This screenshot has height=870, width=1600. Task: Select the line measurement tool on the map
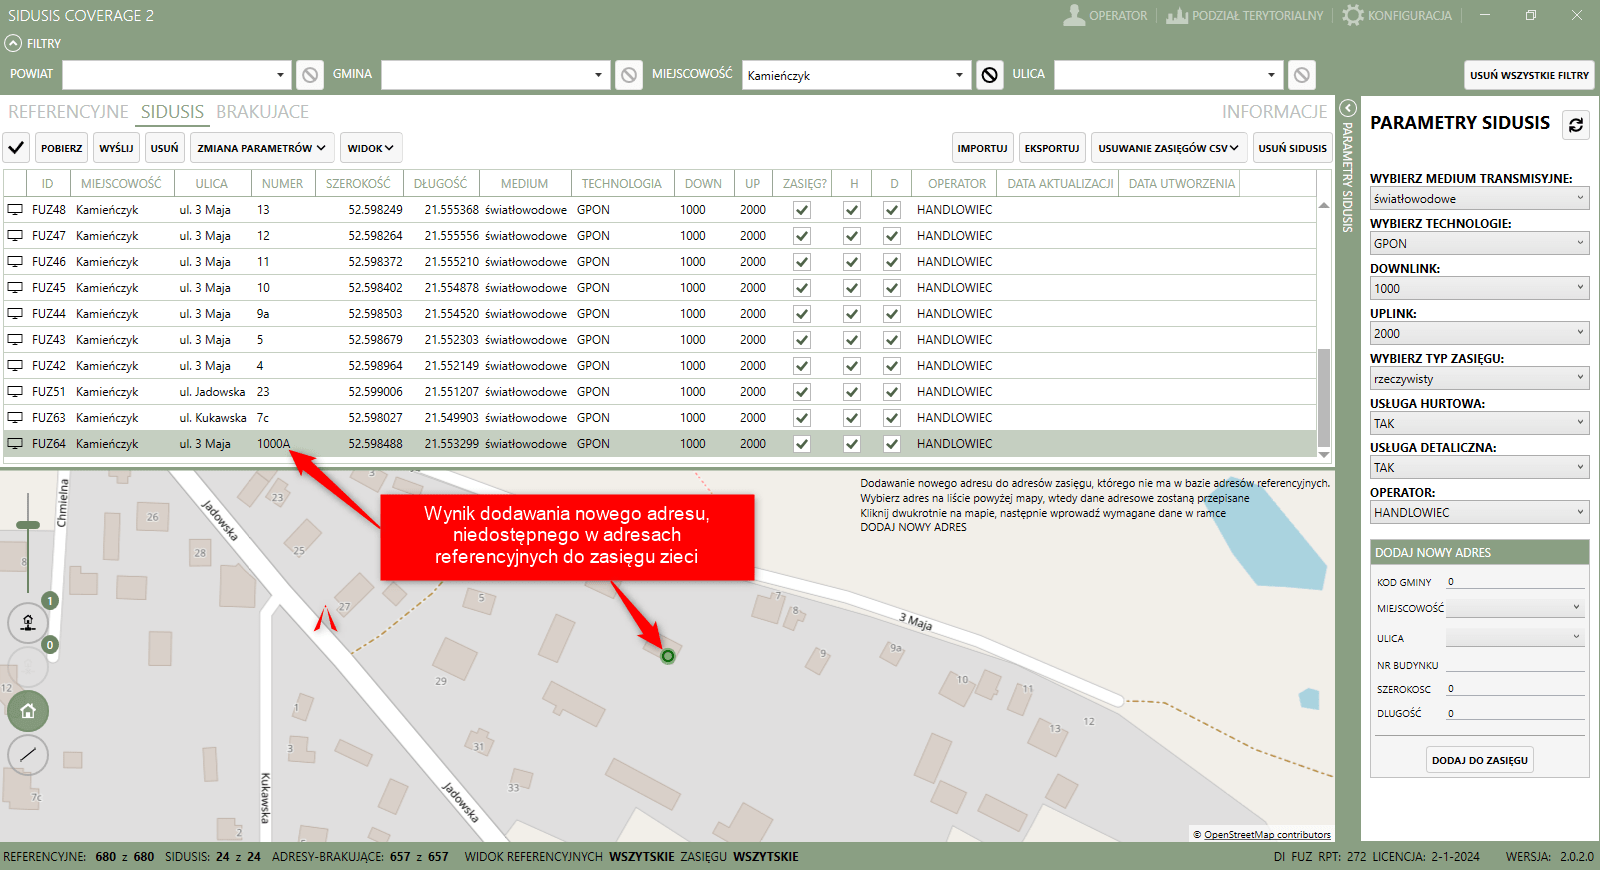click(28, 754)
